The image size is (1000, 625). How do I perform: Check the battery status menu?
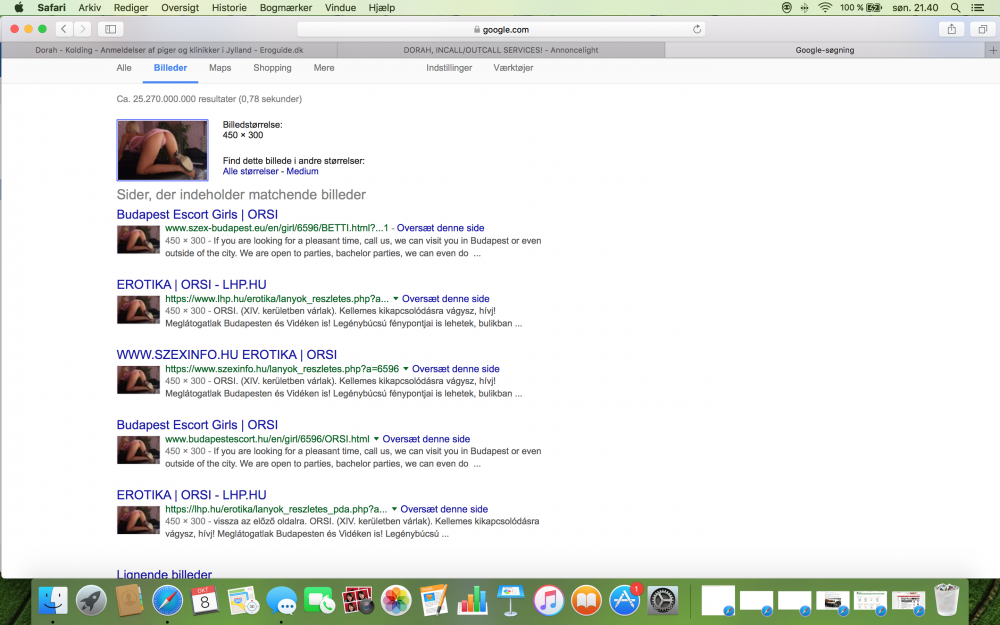pyautogui.click(x=861, y=8)
